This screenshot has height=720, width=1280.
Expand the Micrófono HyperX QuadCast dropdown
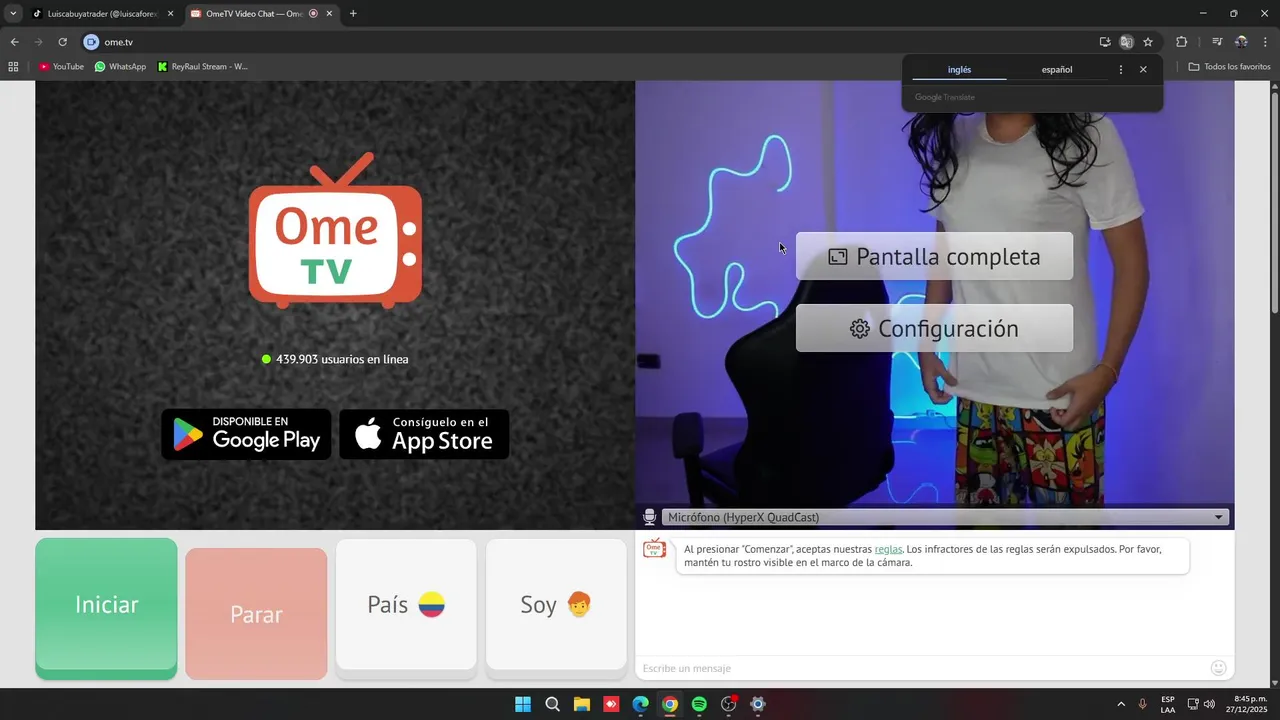tap(945, 517)
